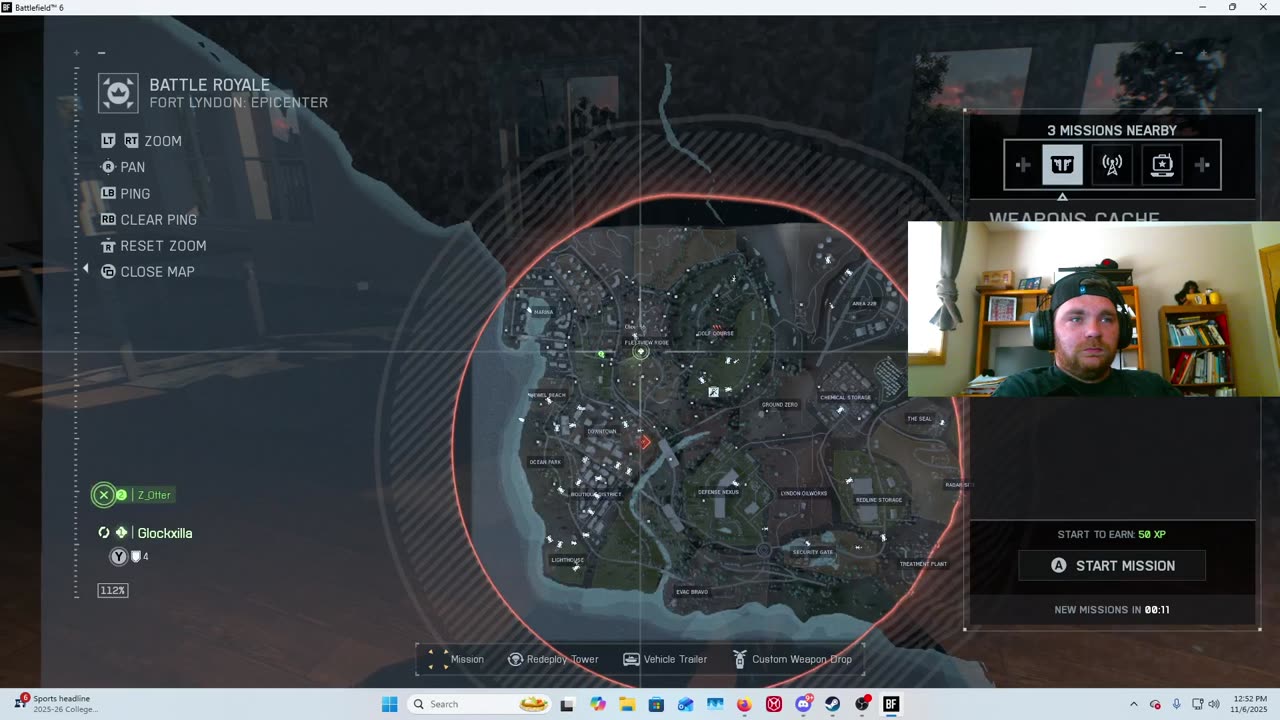1280x720 pixels.
Task: Click player name Glockxilla
Action: [x=165, y=533]
